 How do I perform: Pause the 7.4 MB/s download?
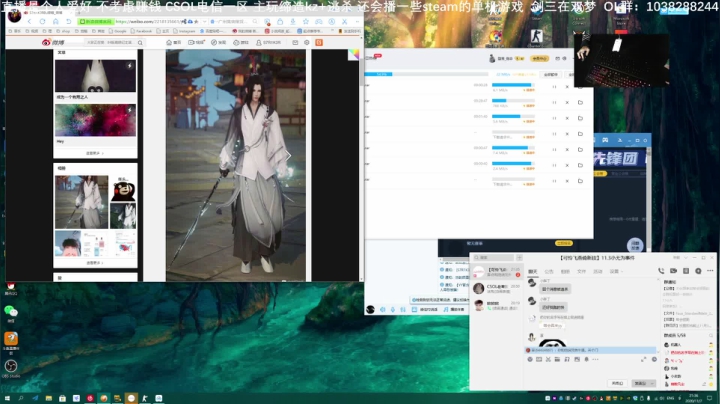click(x=554, y=150)
